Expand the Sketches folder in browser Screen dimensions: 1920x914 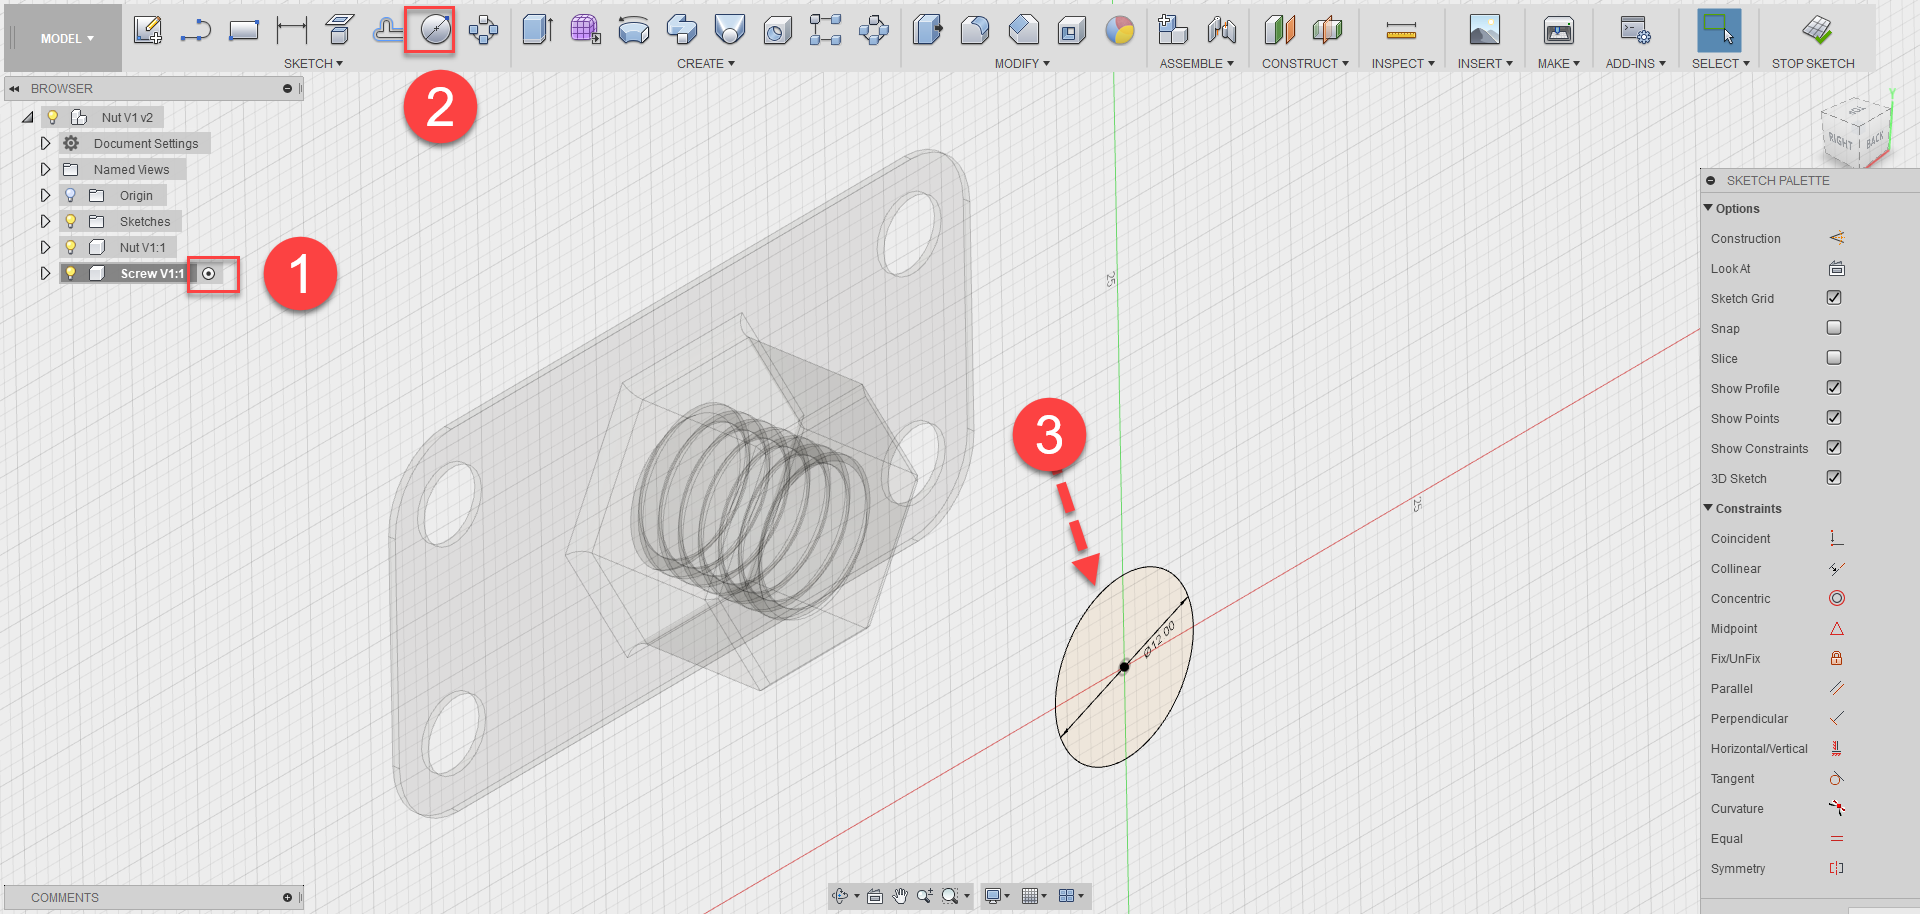click(45, 221)
